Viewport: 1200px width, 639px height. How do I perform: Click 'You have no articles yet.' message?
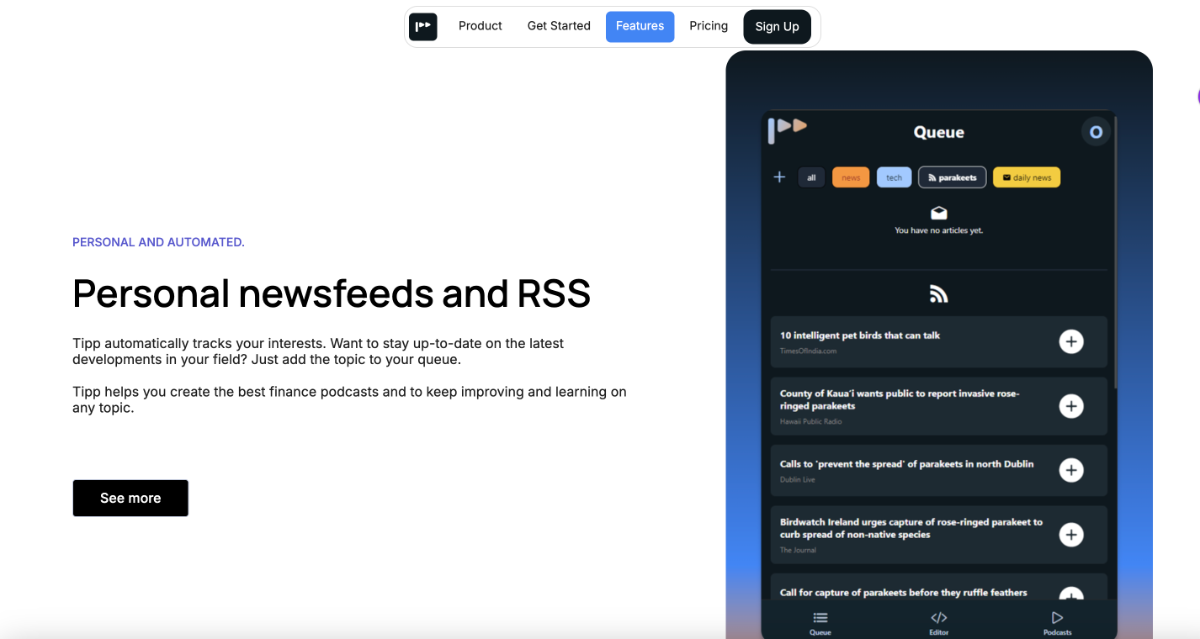[939, 231]
